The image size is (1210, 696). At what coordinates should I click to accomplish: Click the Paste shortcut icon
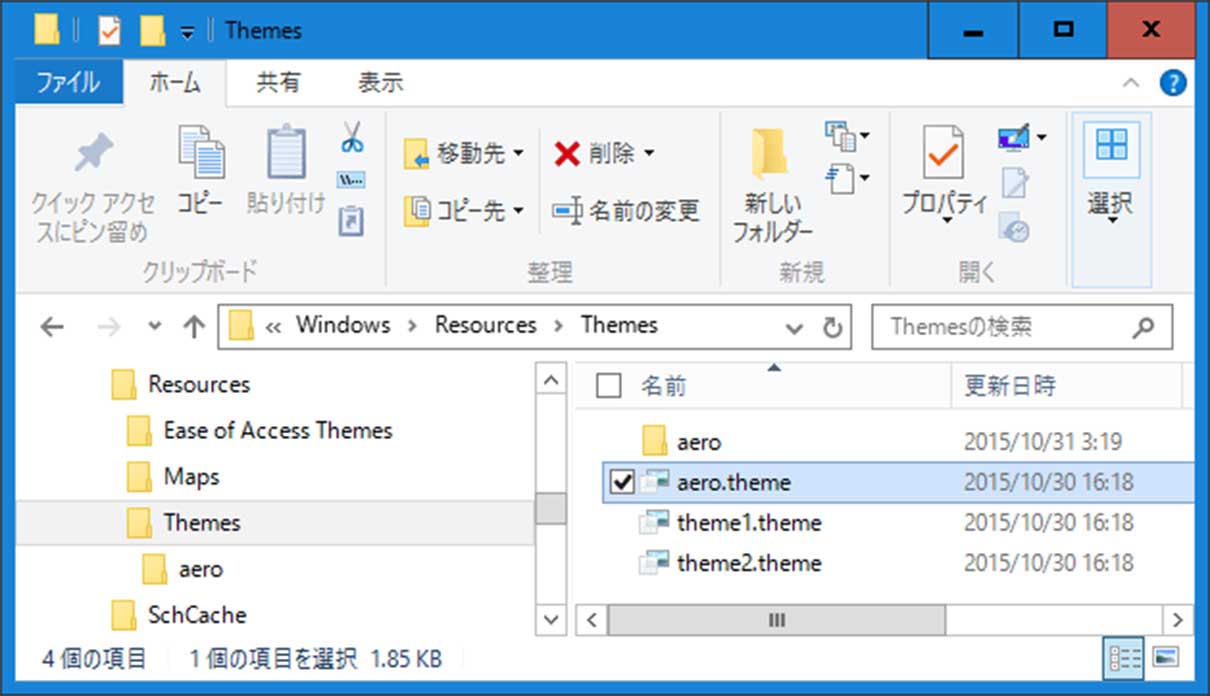[x=352, y=220]
